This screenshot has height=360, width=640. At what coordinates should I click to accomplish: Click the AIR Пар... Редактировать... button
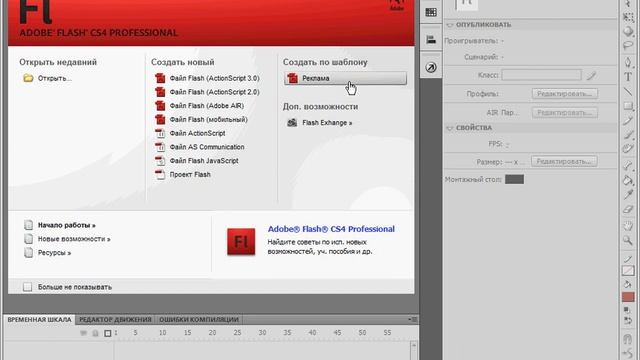point(564,113)
